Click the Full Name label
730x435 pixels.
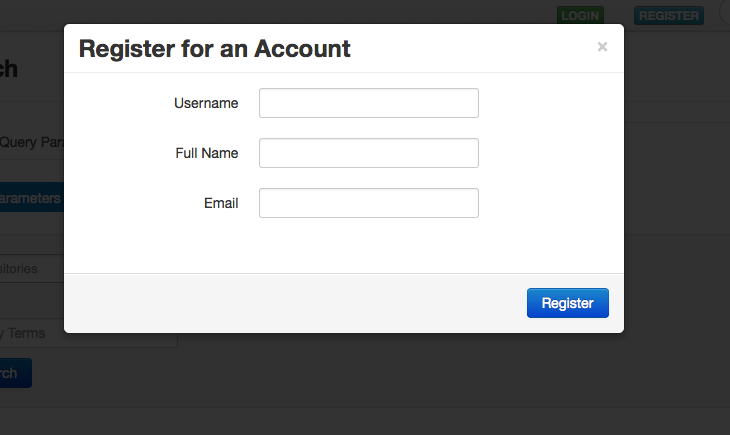(206, 153)
